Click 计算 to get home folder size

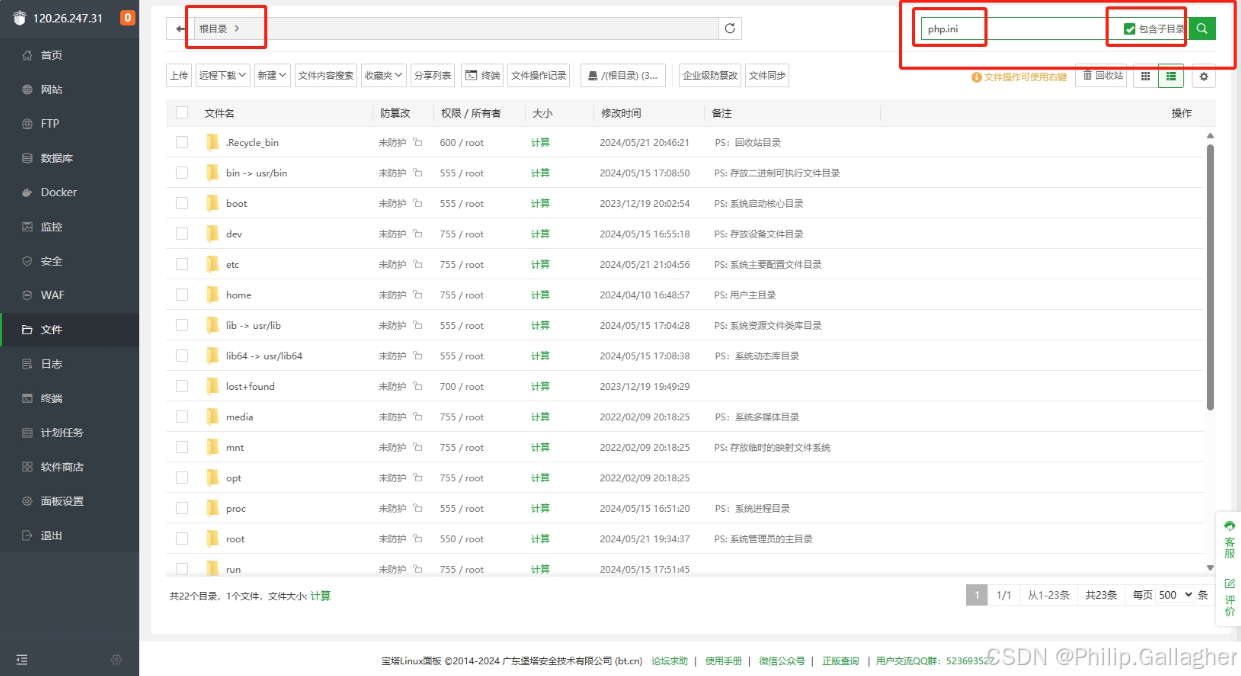[539, 294]
